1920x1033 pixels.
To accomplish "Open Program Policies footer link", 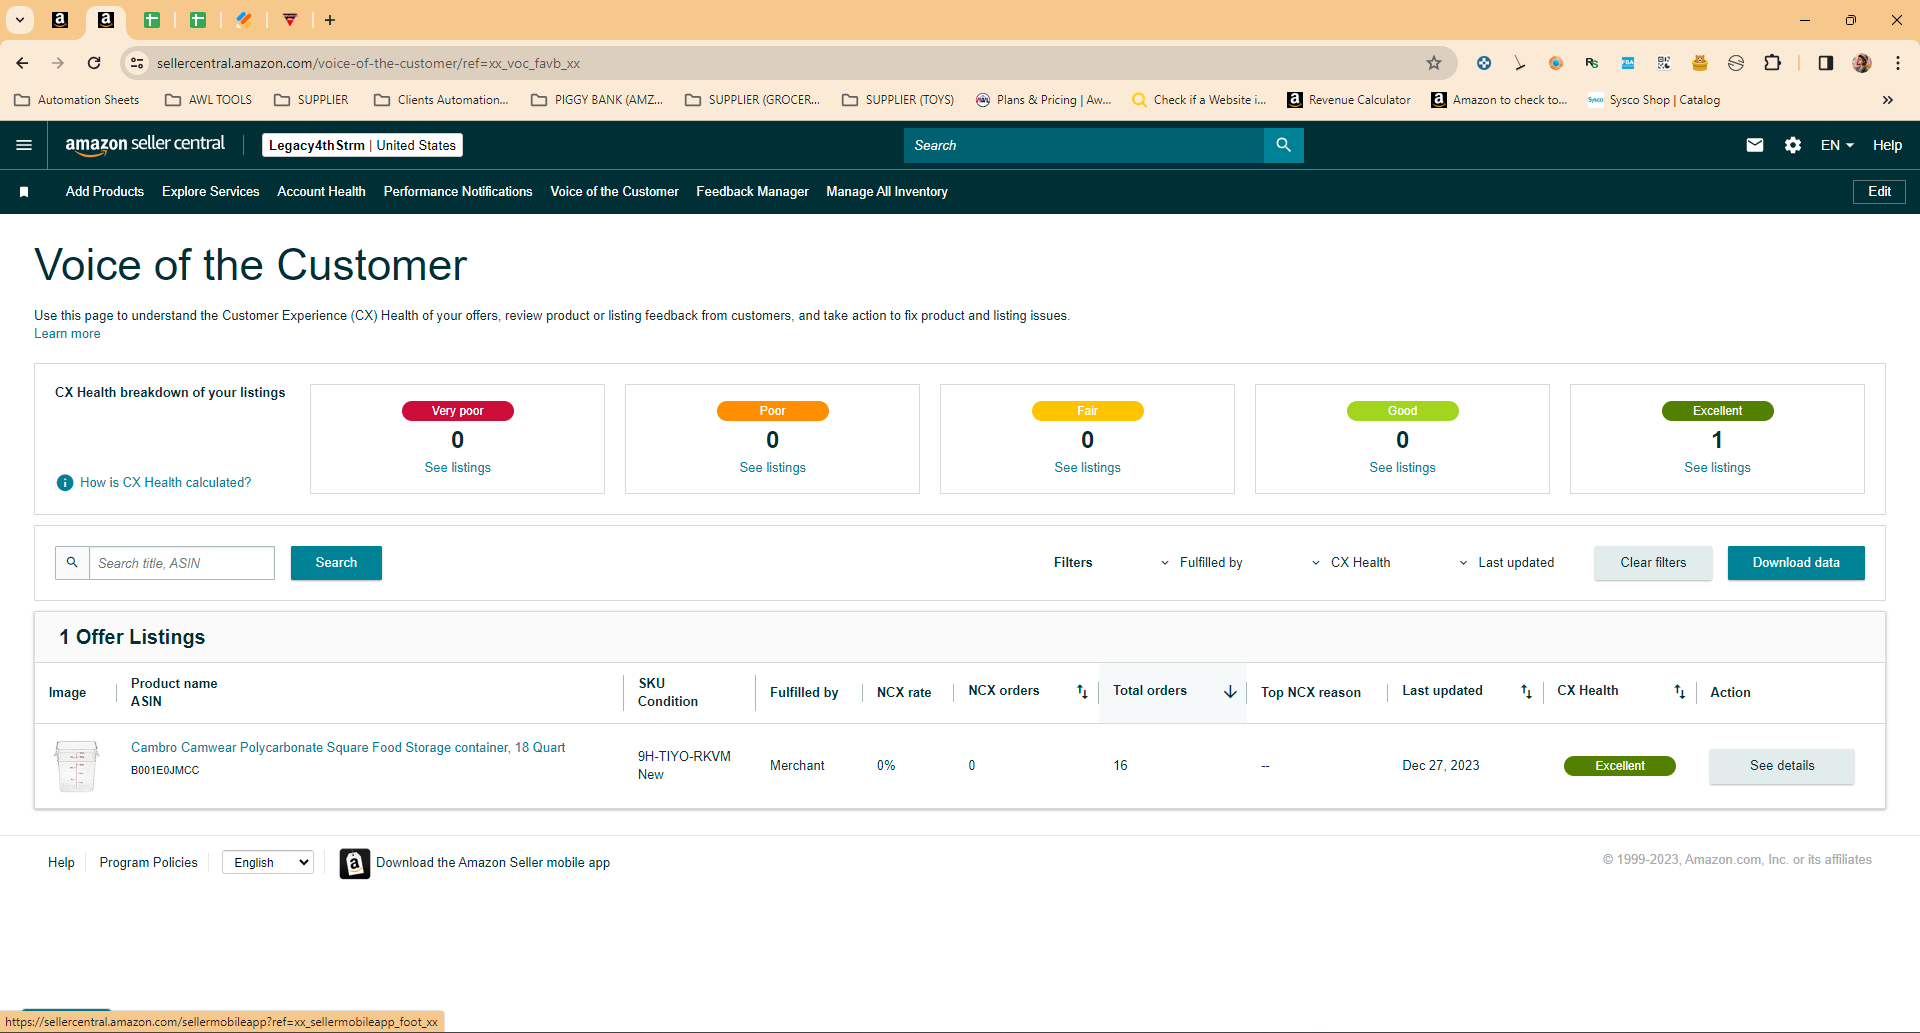I will pyautogui.click(x=149, y=863).
